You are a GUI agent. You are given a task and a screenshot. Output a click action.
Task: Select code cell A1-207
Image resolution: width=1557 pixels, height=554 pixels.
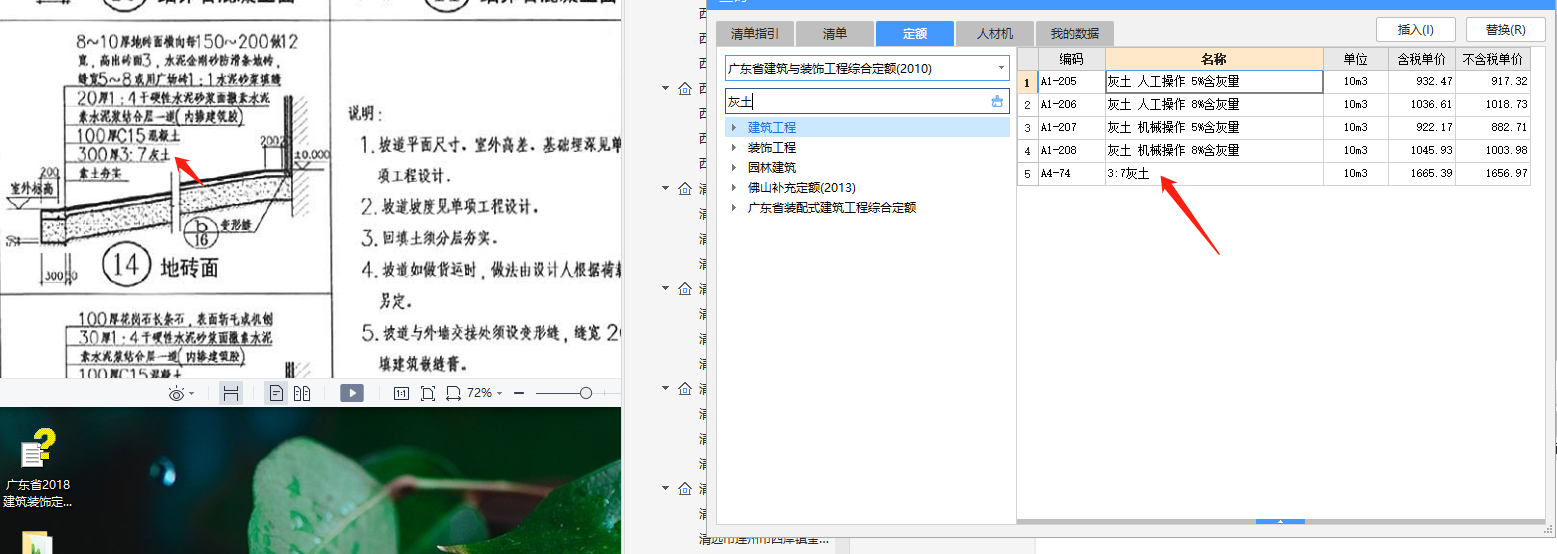pos(1071,128)
